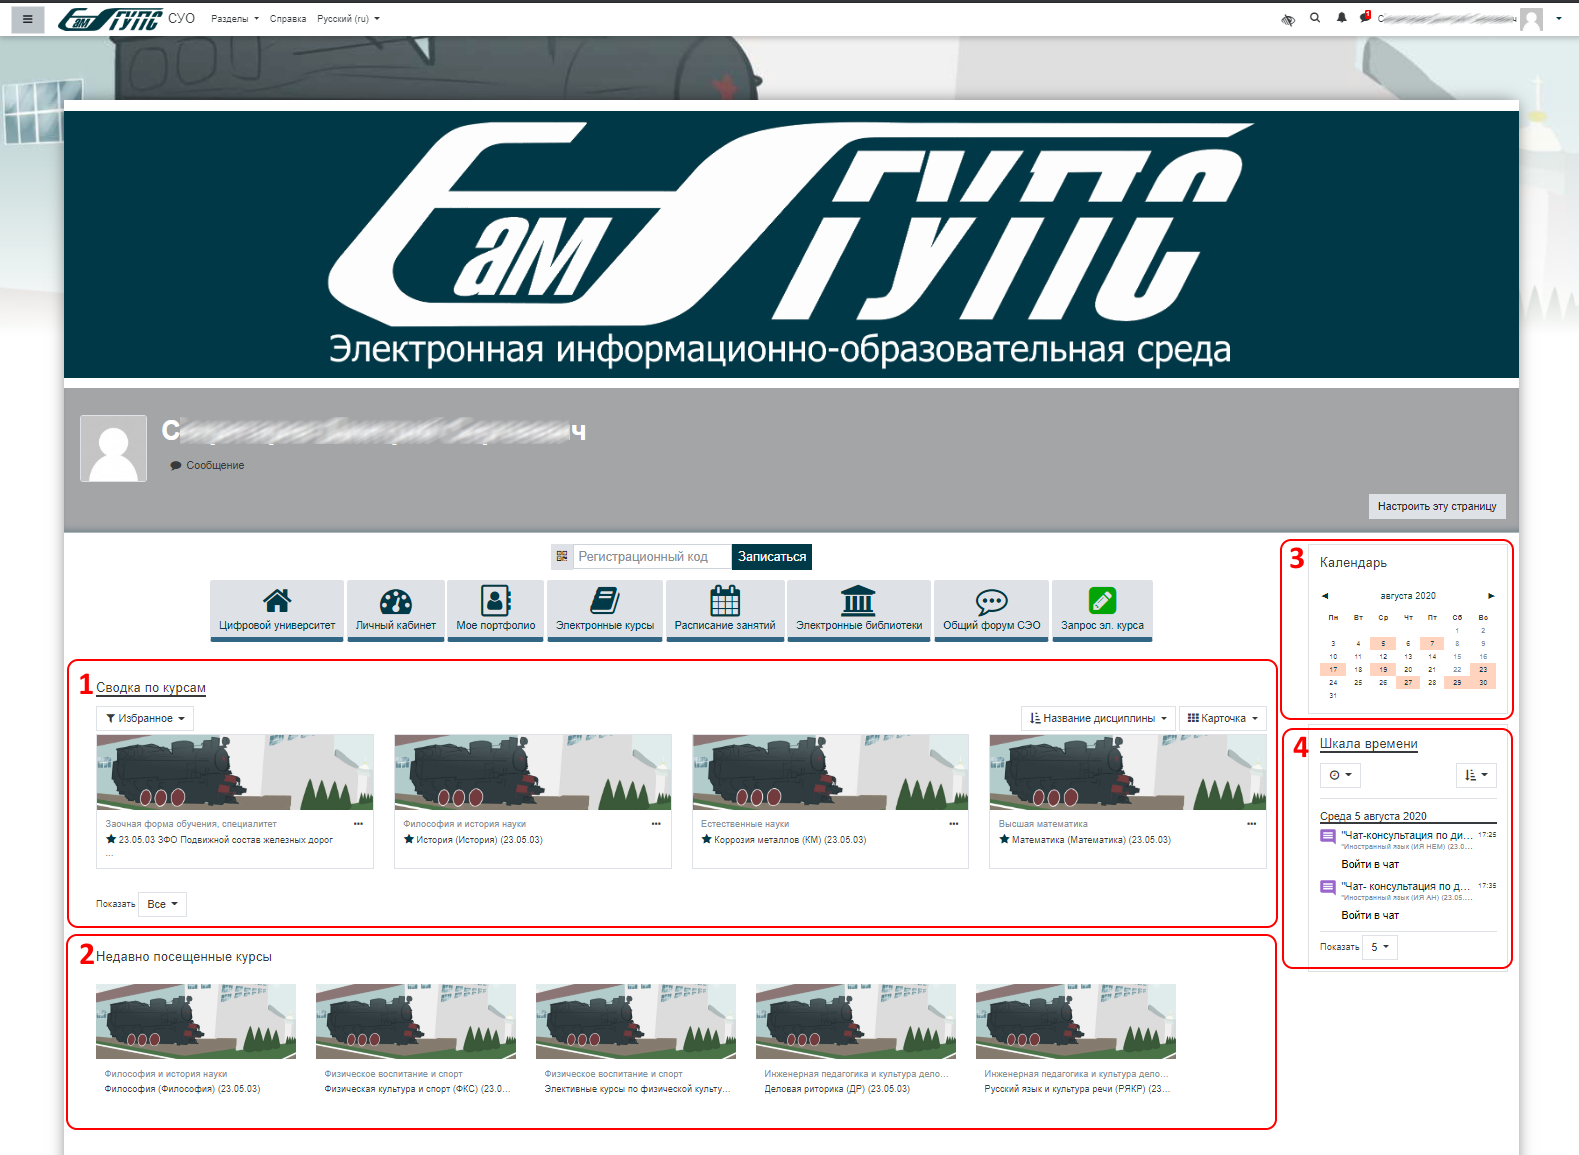Click the Математика course thumbnail

(1128, 772)
